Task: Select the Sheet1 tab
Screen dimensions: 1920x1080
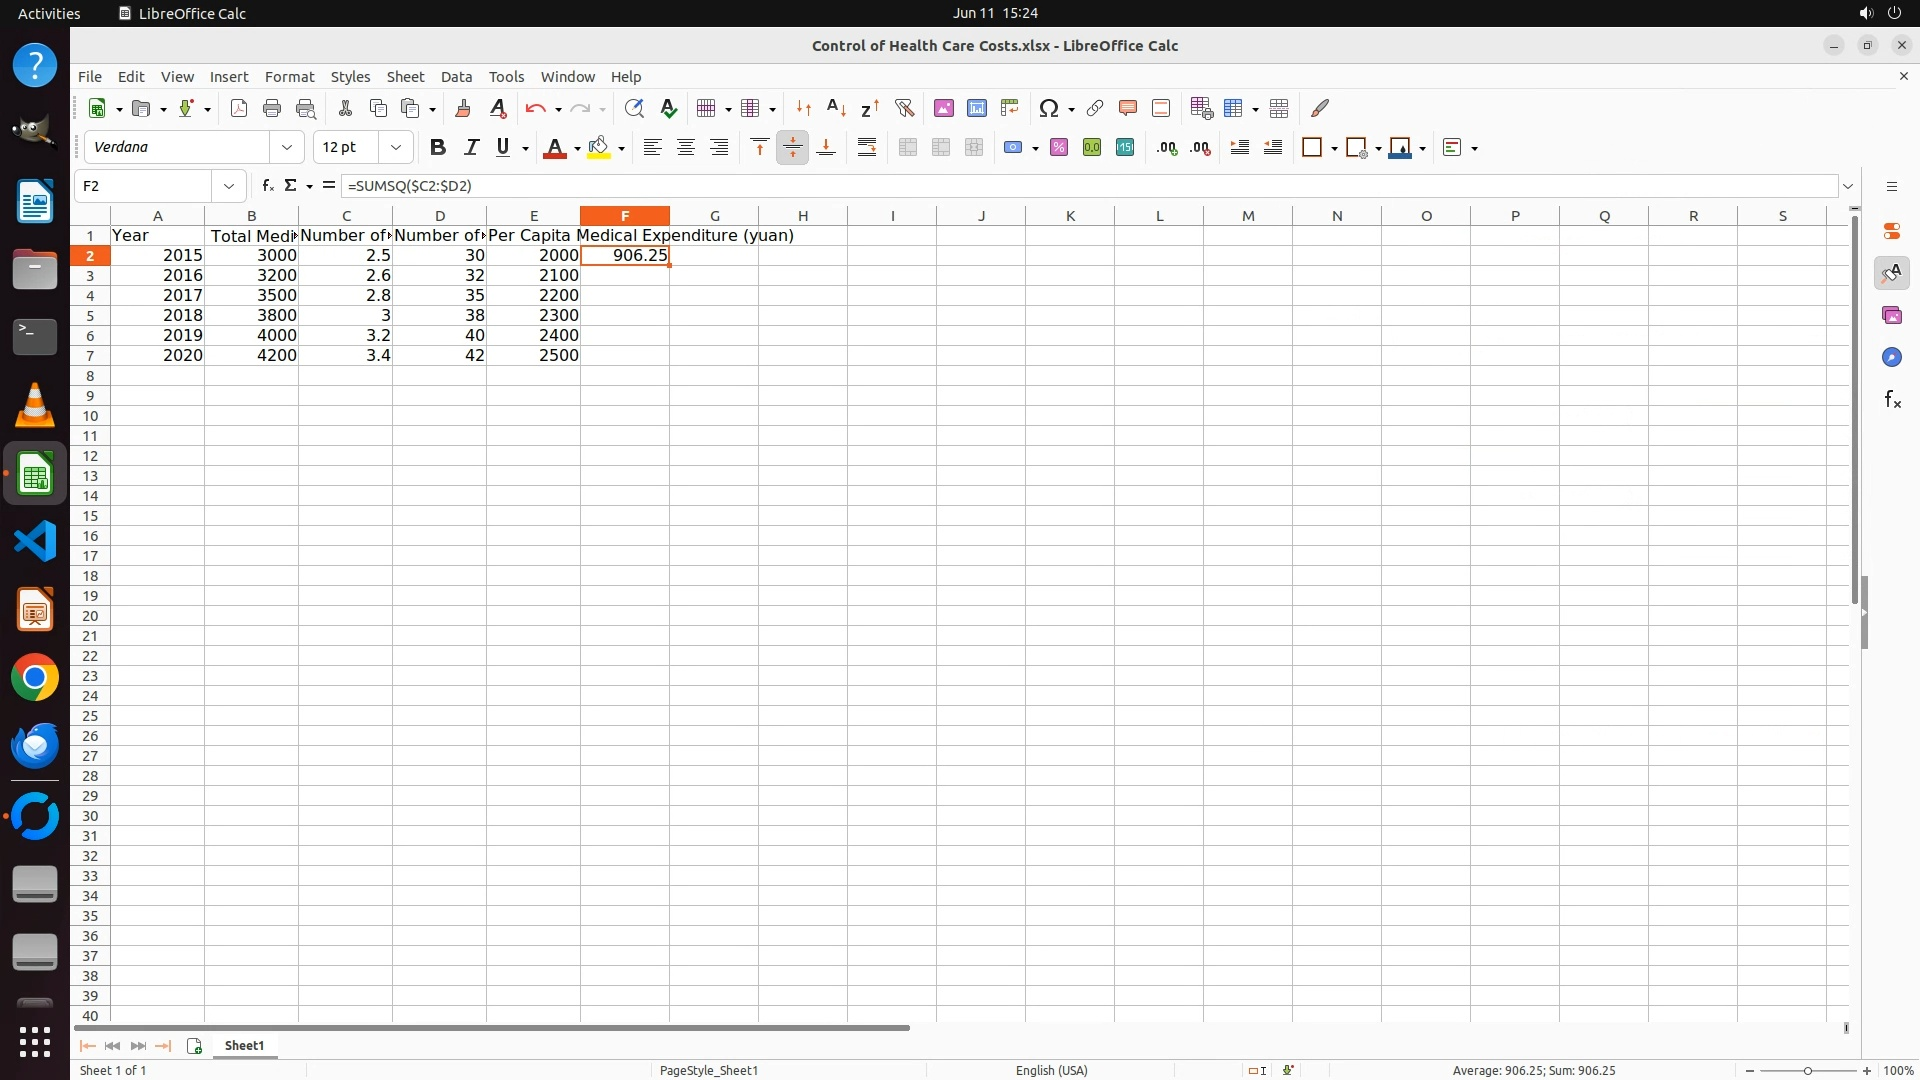Action: coord(244,1046)
